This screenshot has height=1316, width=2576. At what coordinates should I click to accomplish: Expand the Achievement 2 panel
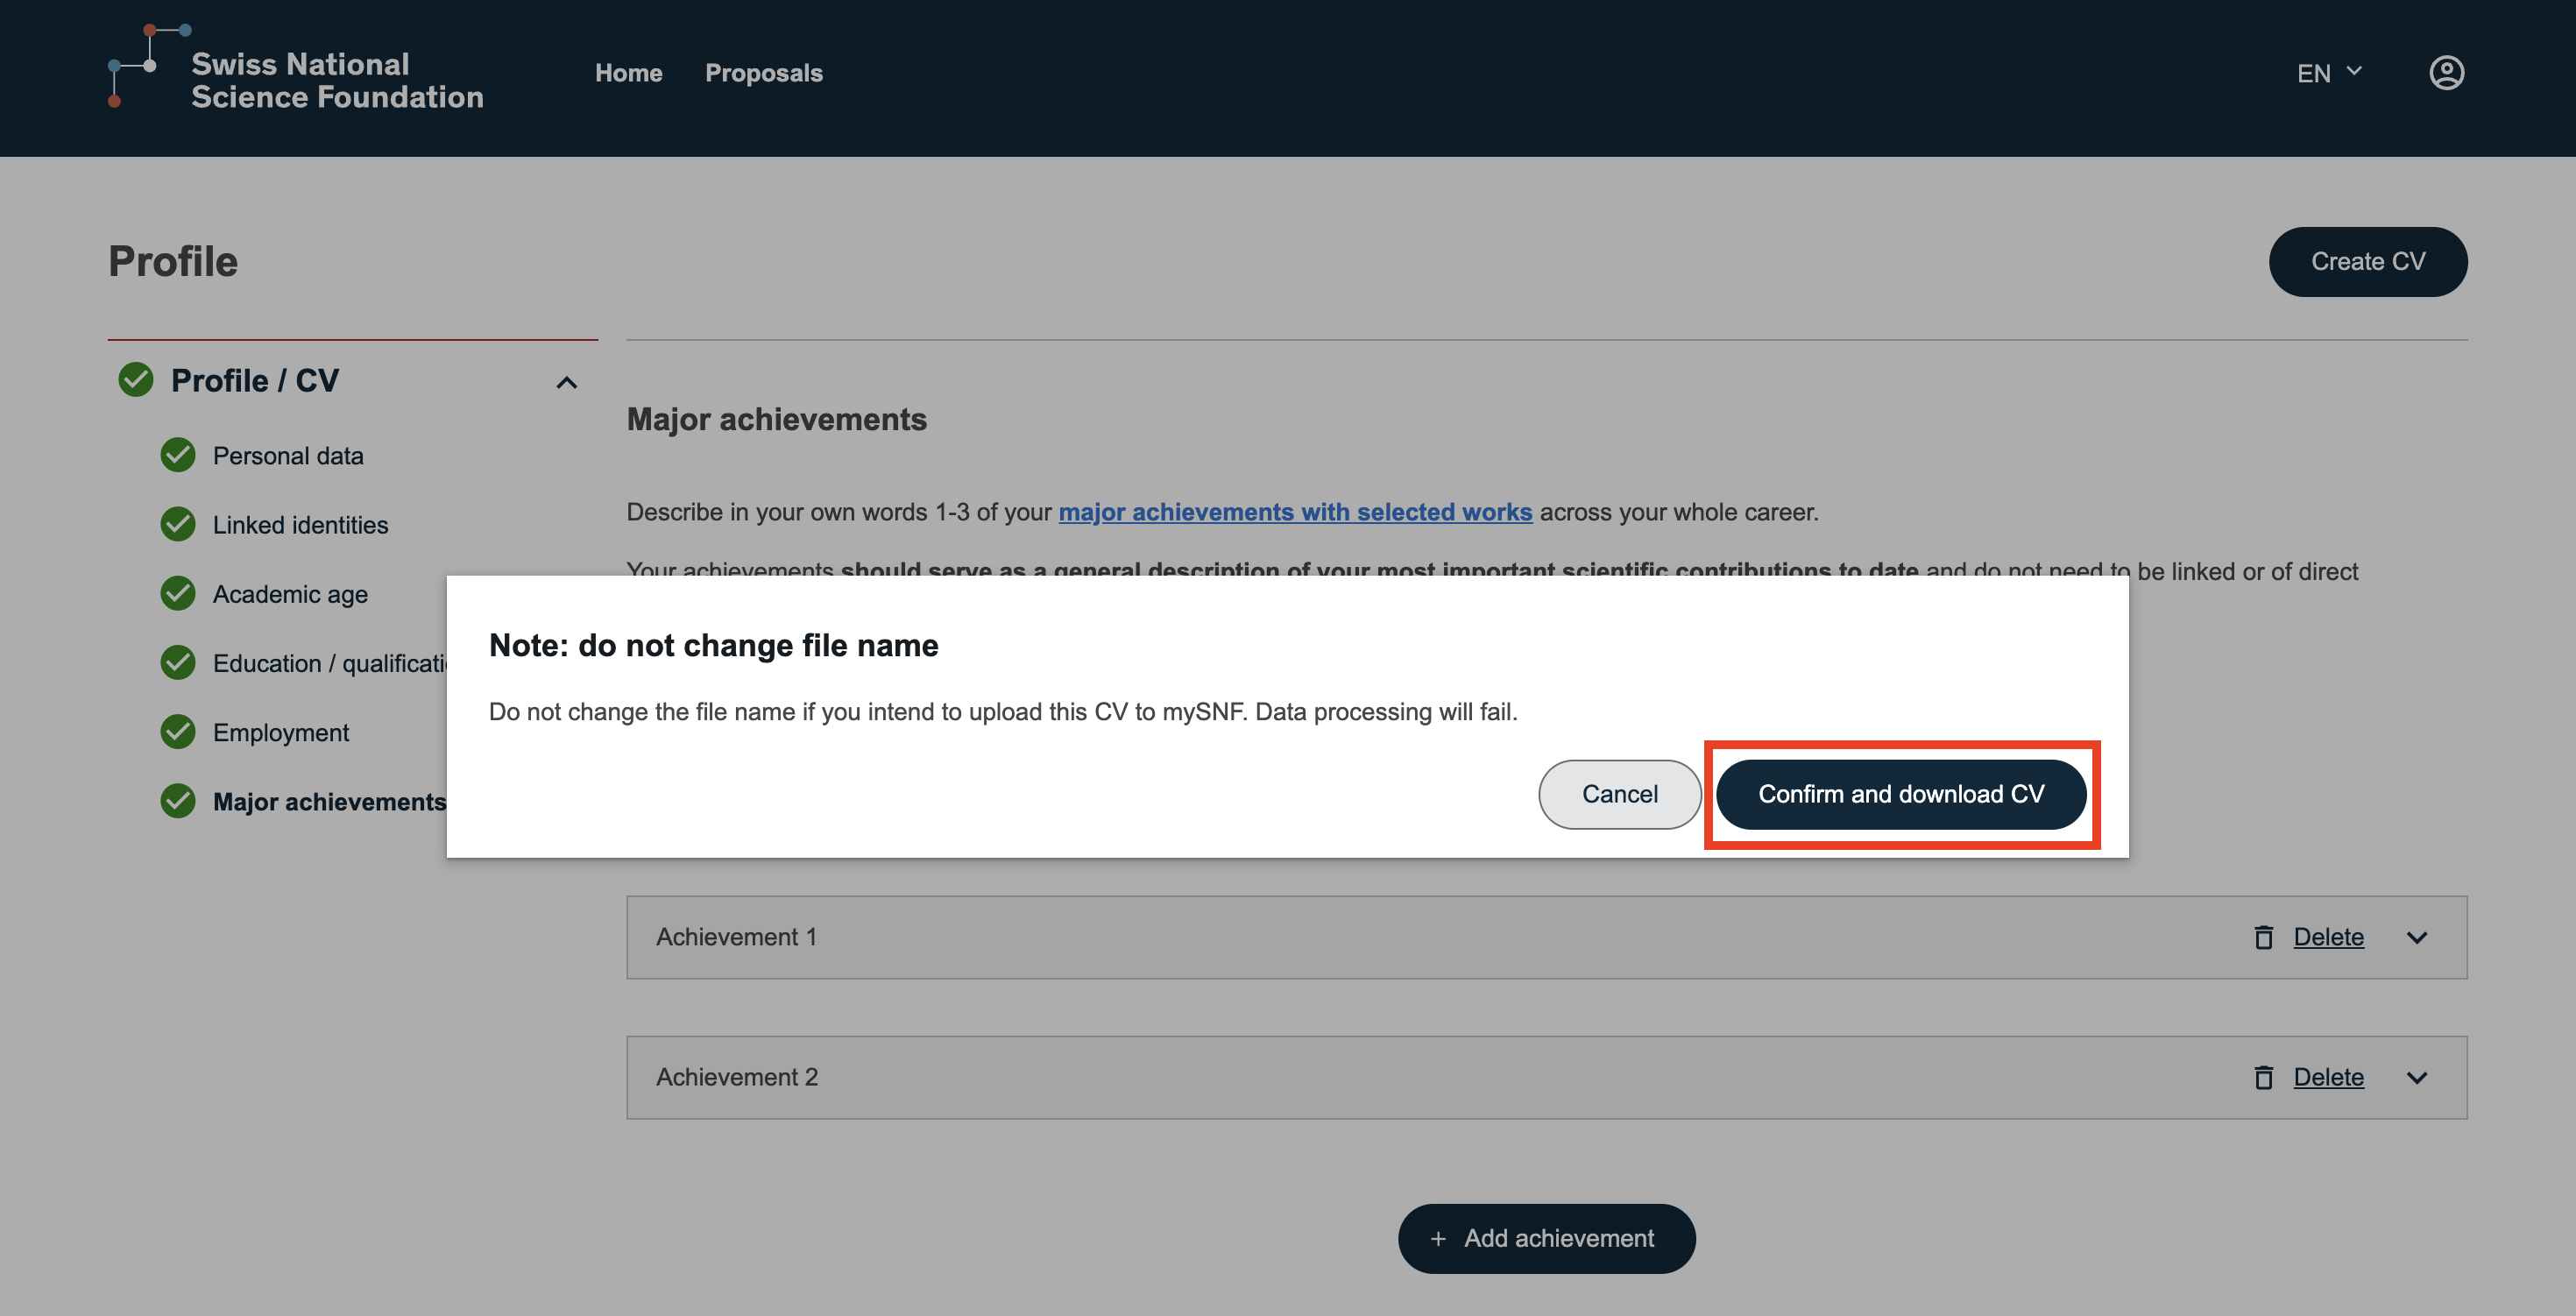(x=2416, y=1077)
